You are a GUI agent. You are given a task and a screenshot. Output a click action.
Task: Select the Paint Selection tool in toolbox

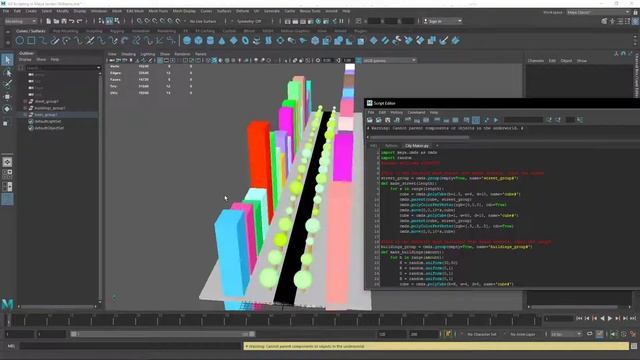pyautogui.click(x=7, y=84)
